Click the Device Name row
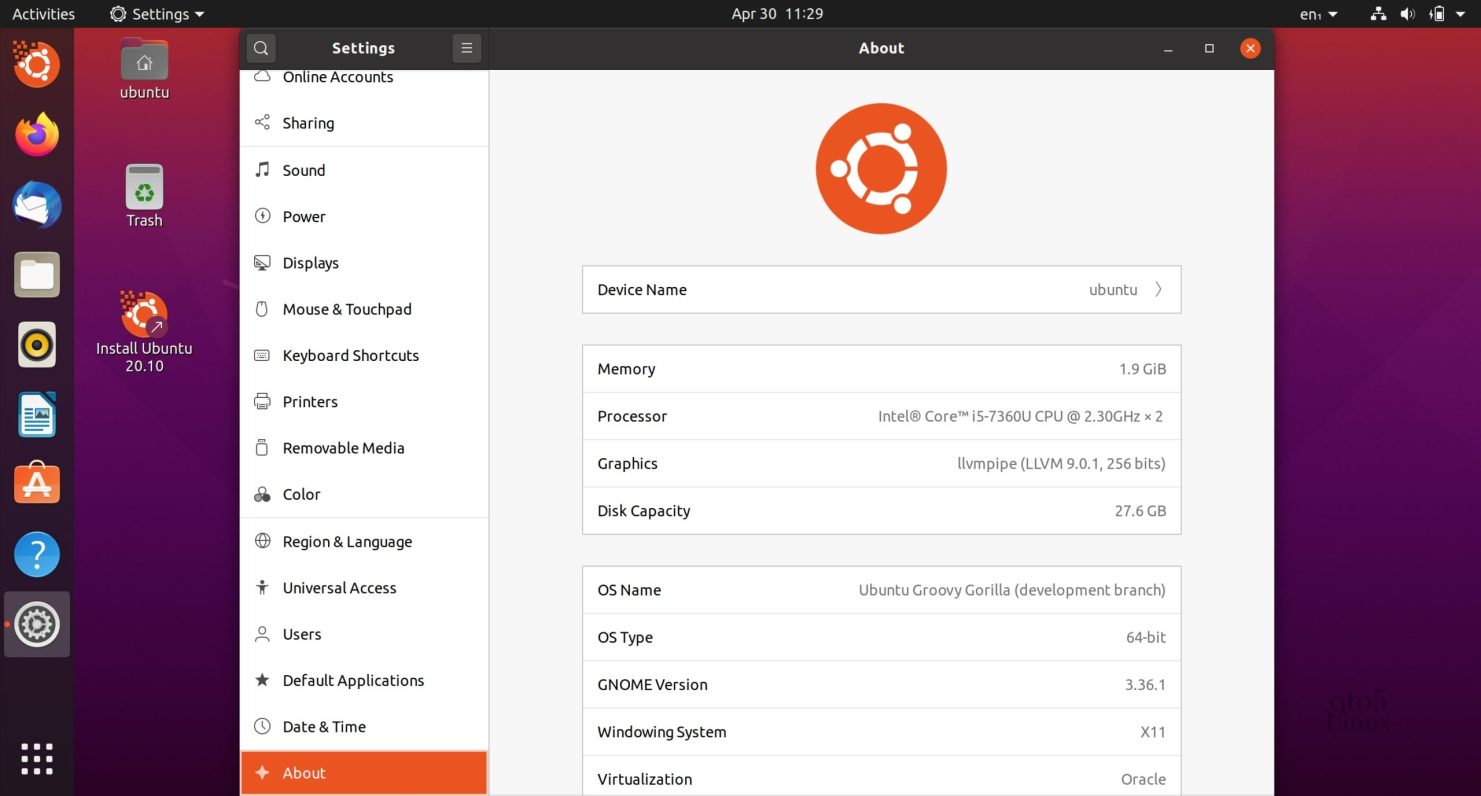 click(881, 290)
